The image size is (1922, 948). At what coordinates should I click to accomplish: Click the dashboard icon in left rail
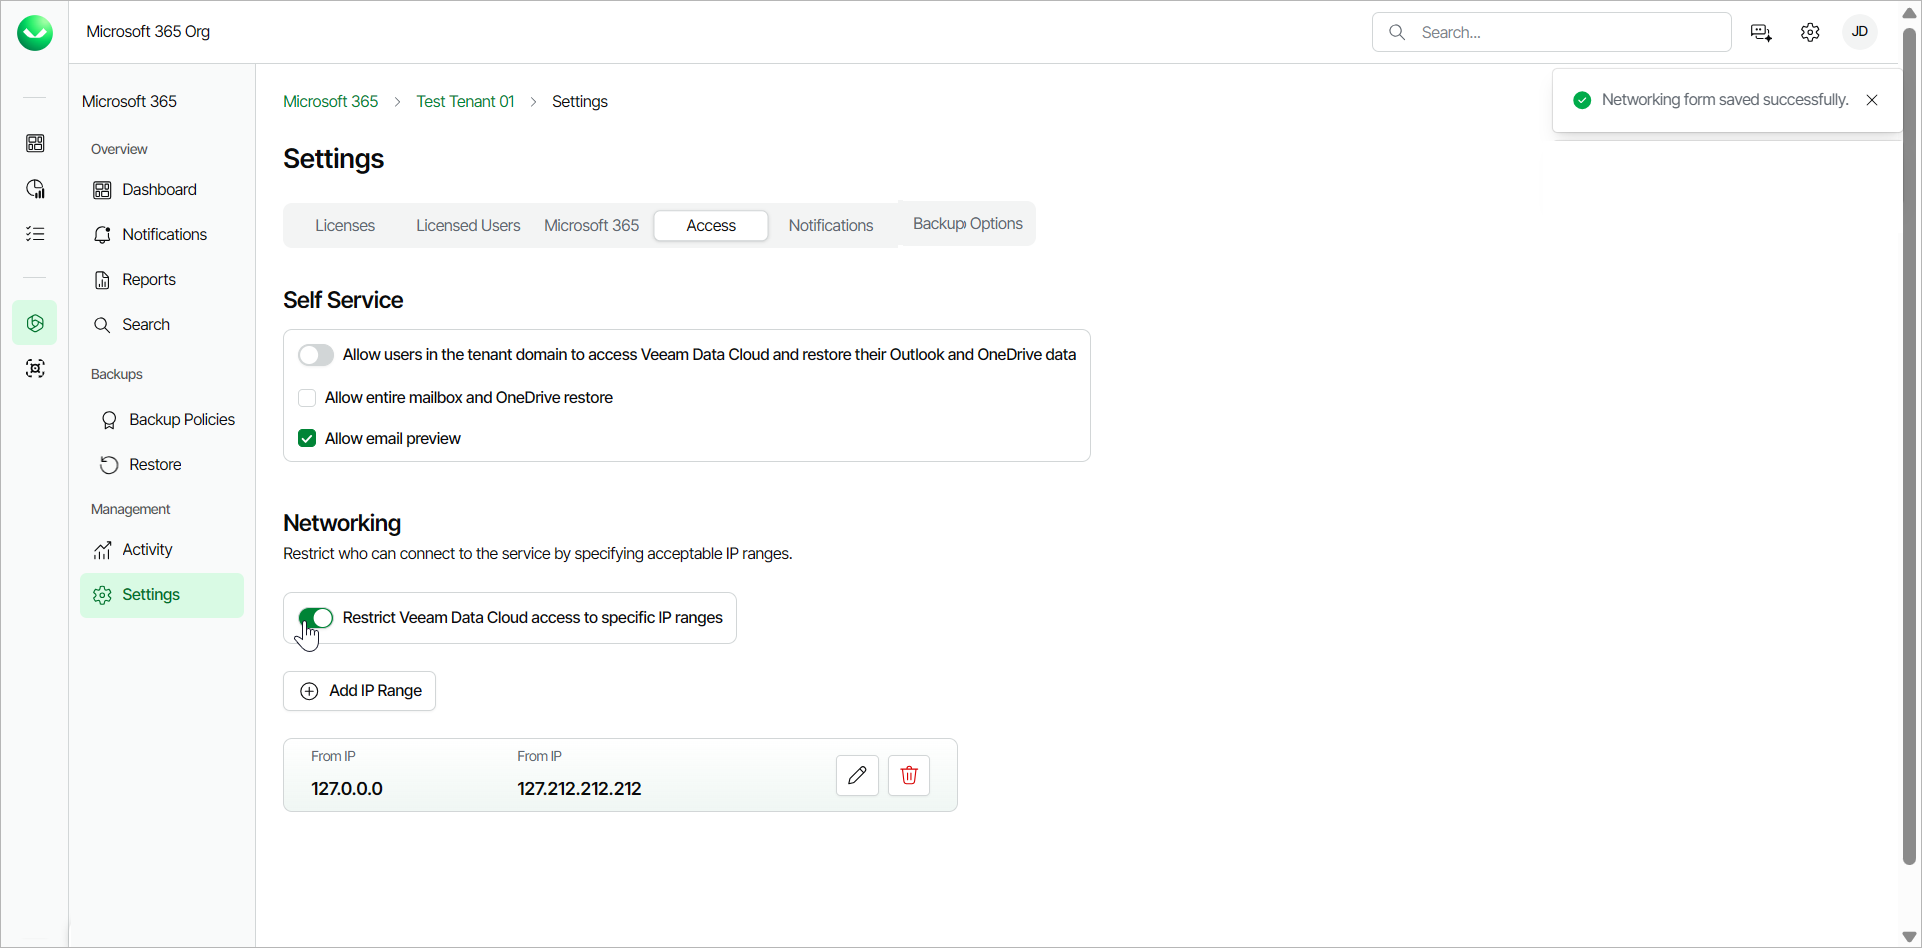click(x=35, y=143)
